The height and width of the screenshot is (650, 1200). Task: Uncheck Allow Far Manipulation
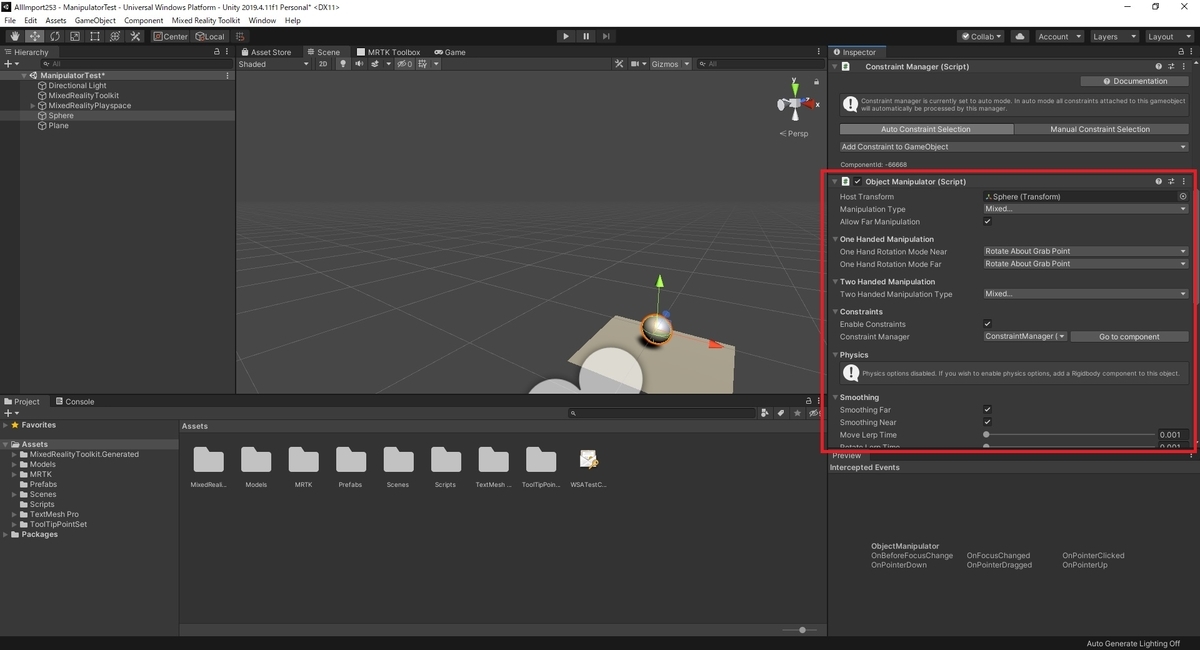[987, 222]
